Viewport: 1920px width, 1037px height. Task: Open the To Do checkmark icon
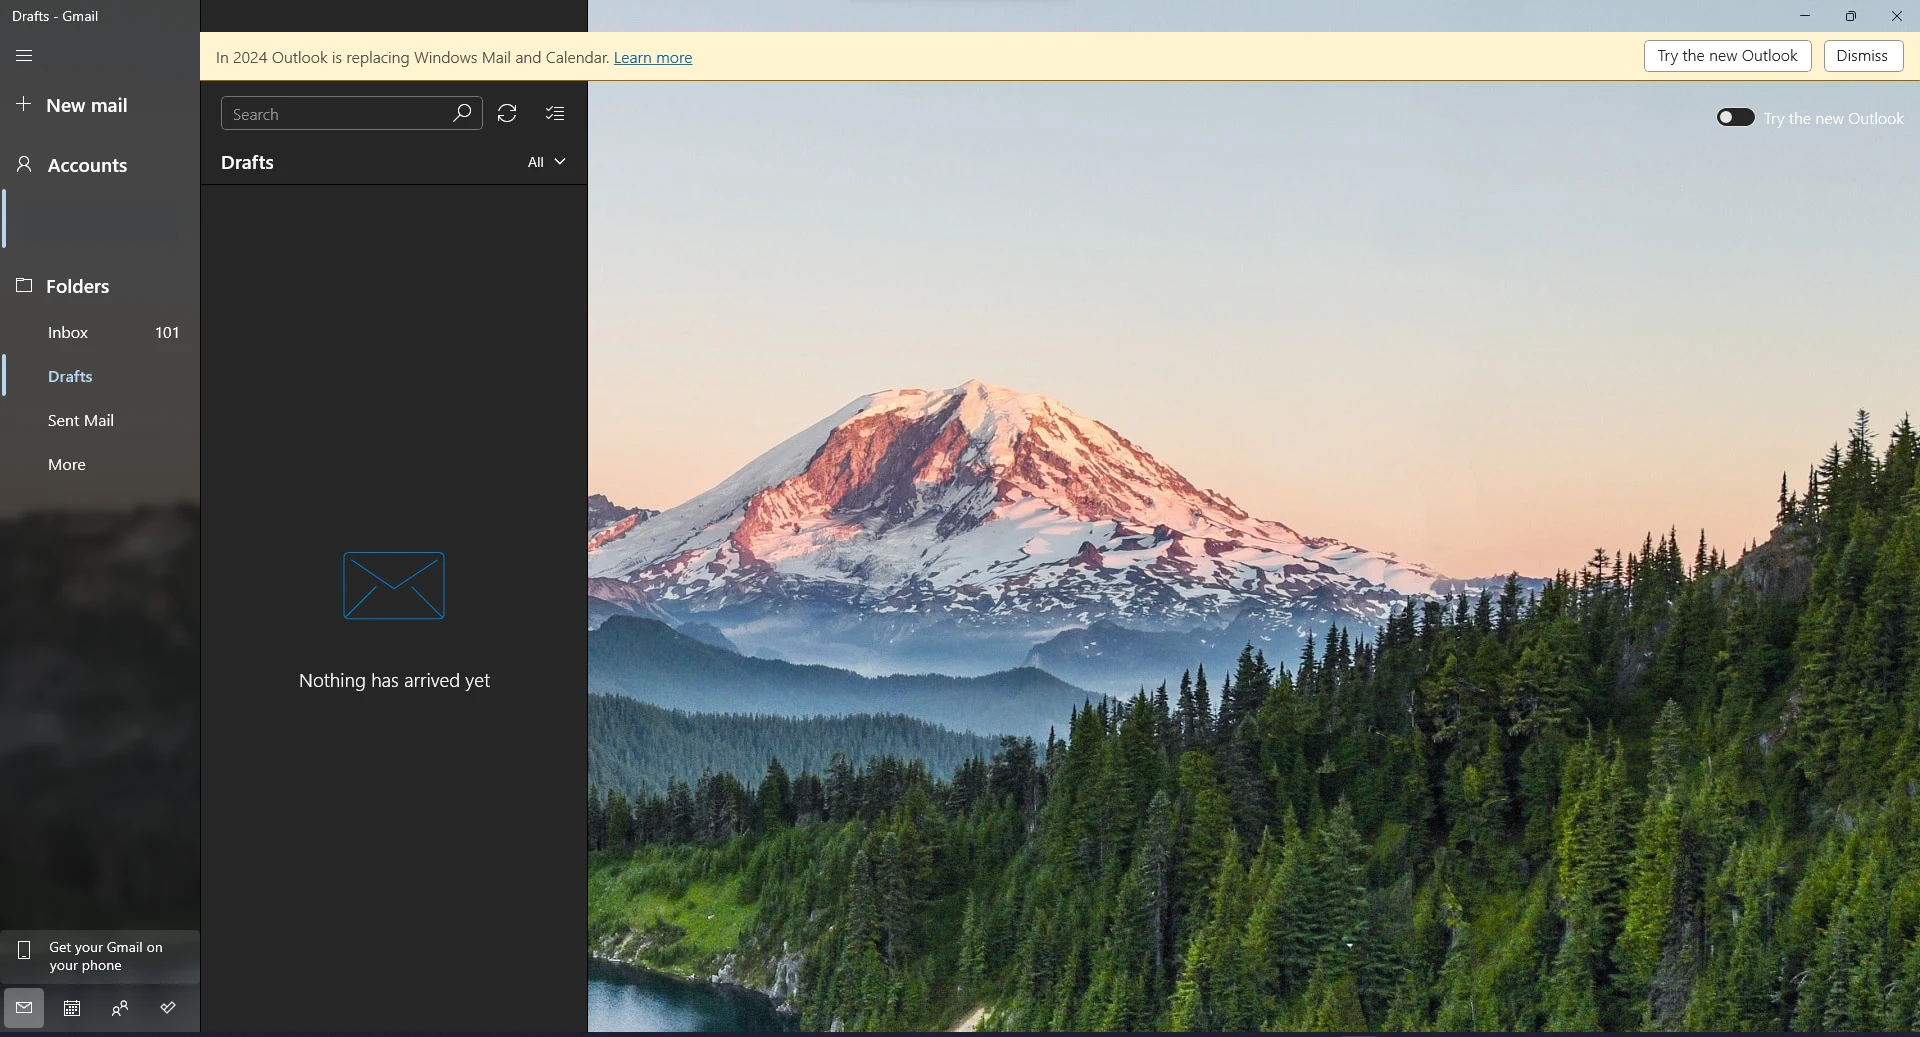coord(168,1008)
